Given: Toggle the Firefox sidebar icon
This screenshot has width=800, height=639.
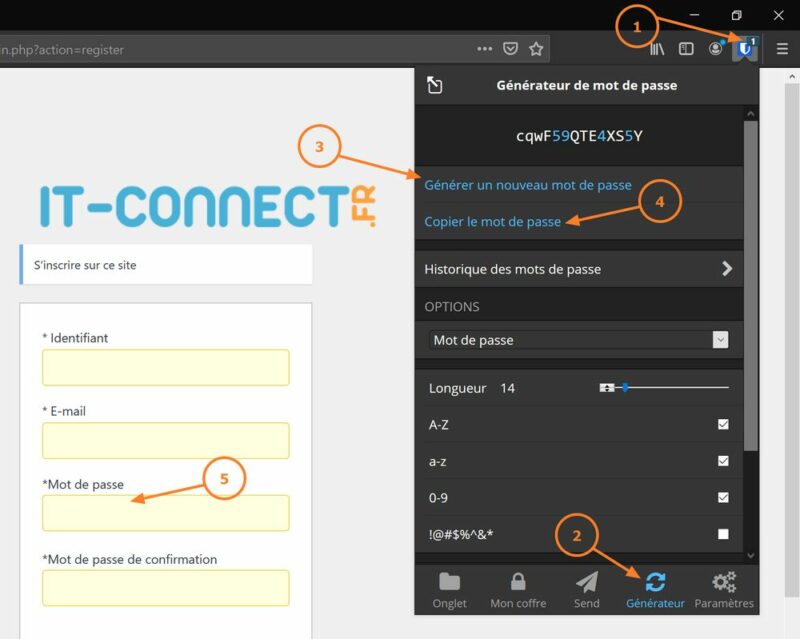Looking at the screenshot, I should [686, 49].
